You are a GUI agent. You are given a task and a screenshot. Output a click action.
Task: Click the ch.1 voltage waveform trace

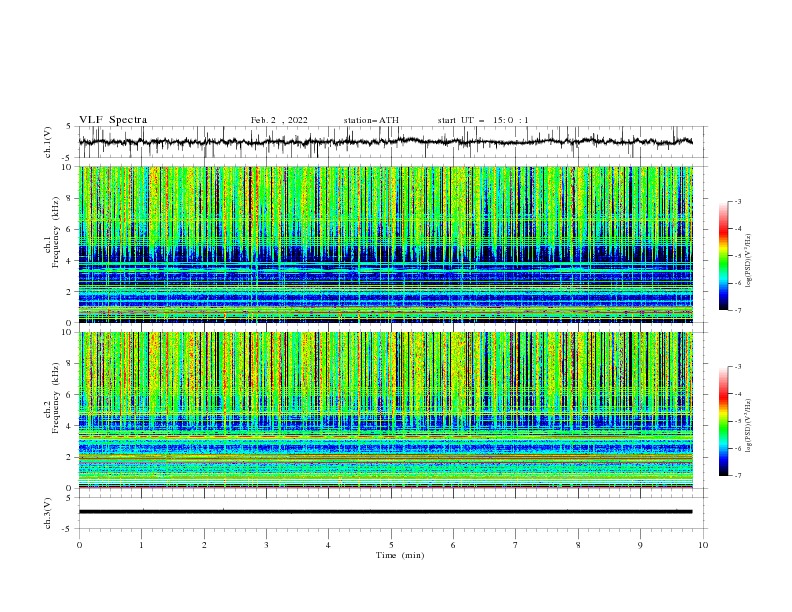[x=386, y=142]
